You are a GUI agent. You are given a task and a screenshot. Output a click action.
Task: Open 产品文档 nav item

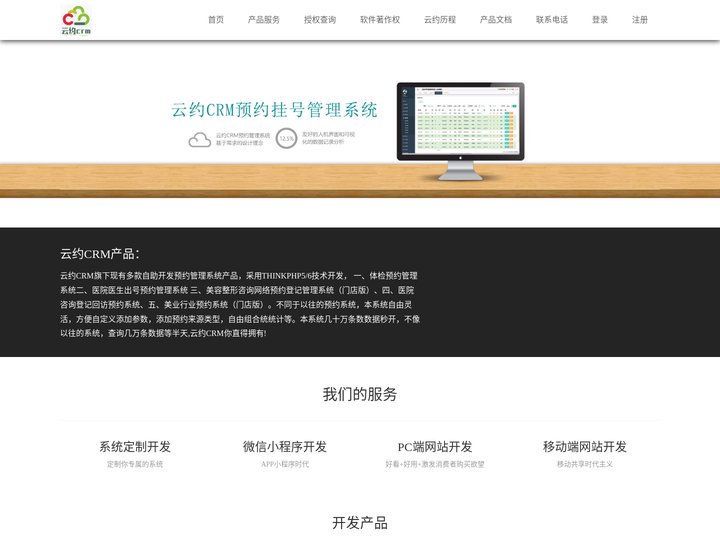pyautogui.click(x=495, y=20)
